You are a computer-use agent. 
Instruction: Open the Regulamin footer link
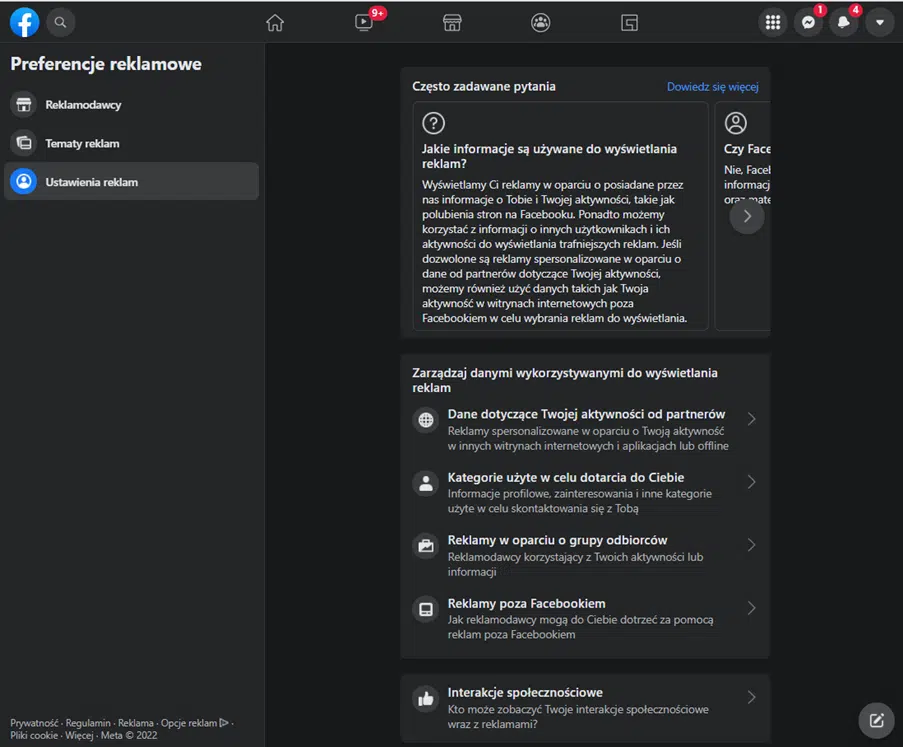pyautogui.click(x=88, y=723)
